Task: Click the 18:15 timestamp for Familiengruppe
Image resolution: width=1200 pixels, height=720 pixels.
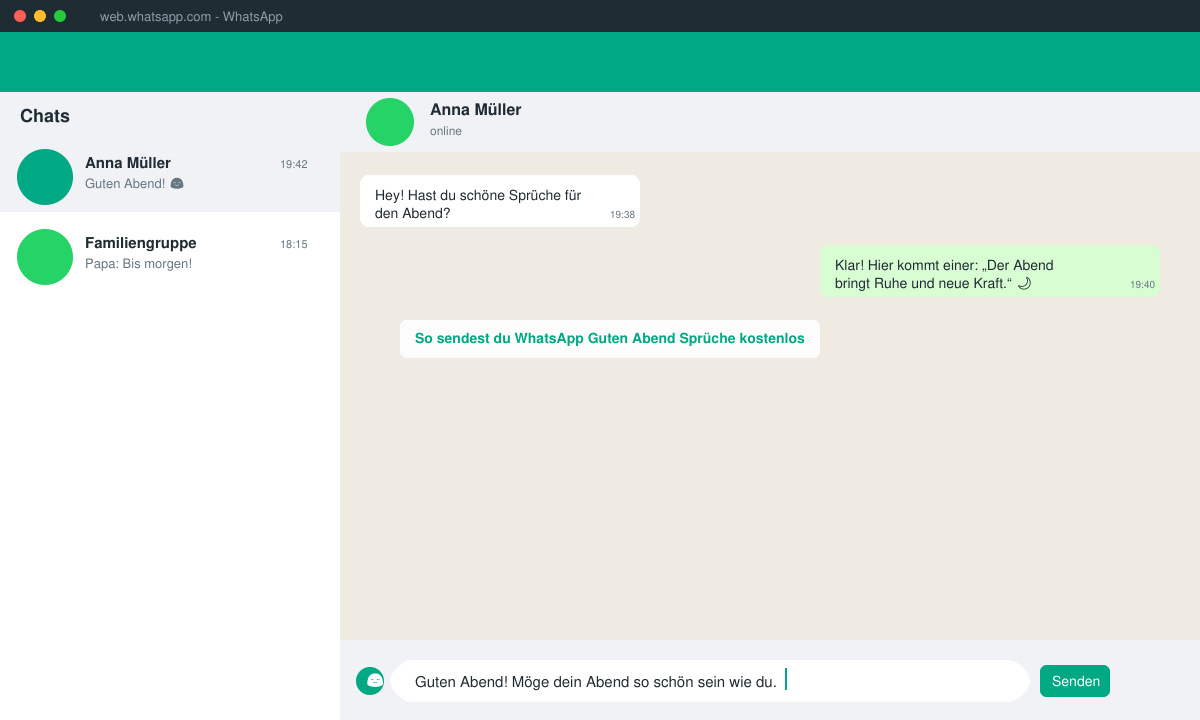Action: coord(294,244)
